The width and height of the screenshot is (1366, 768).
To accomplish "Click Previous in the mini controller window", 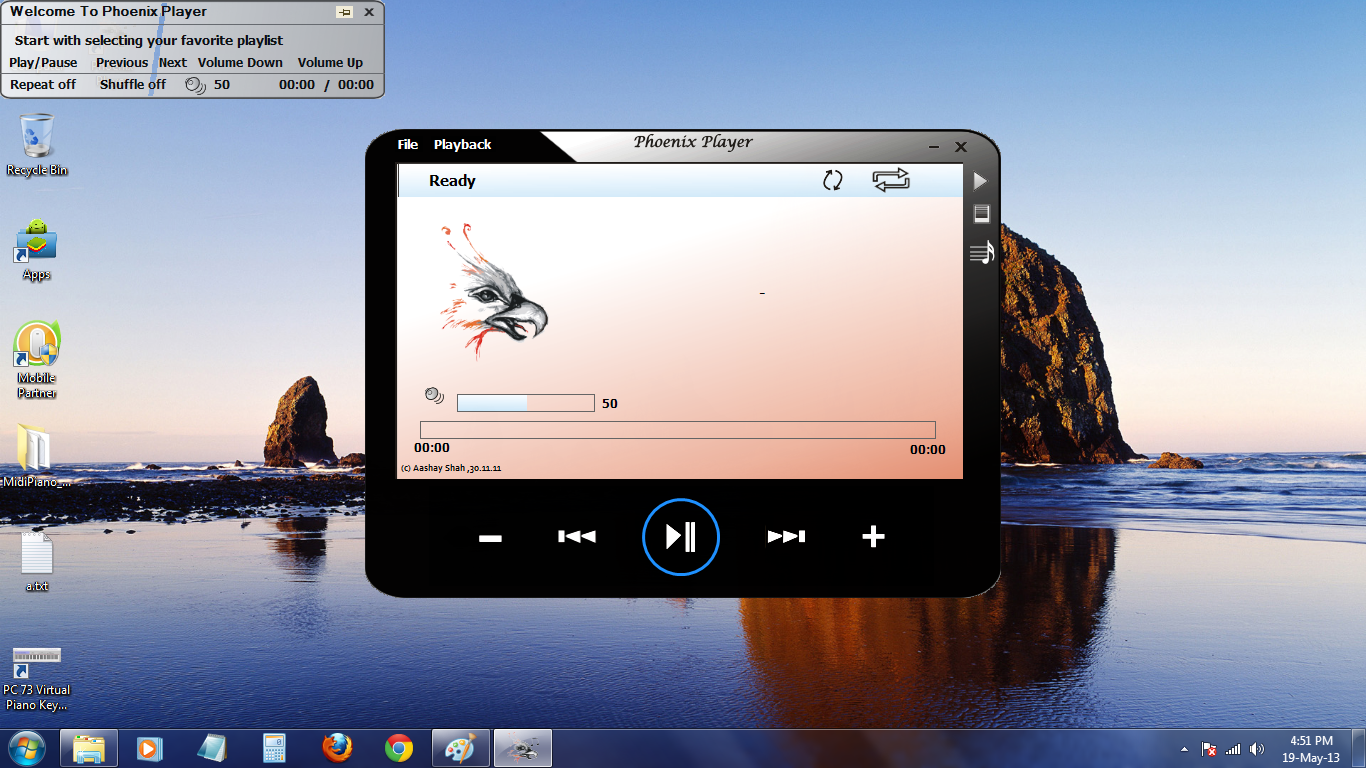I will [x=122, y=62].
